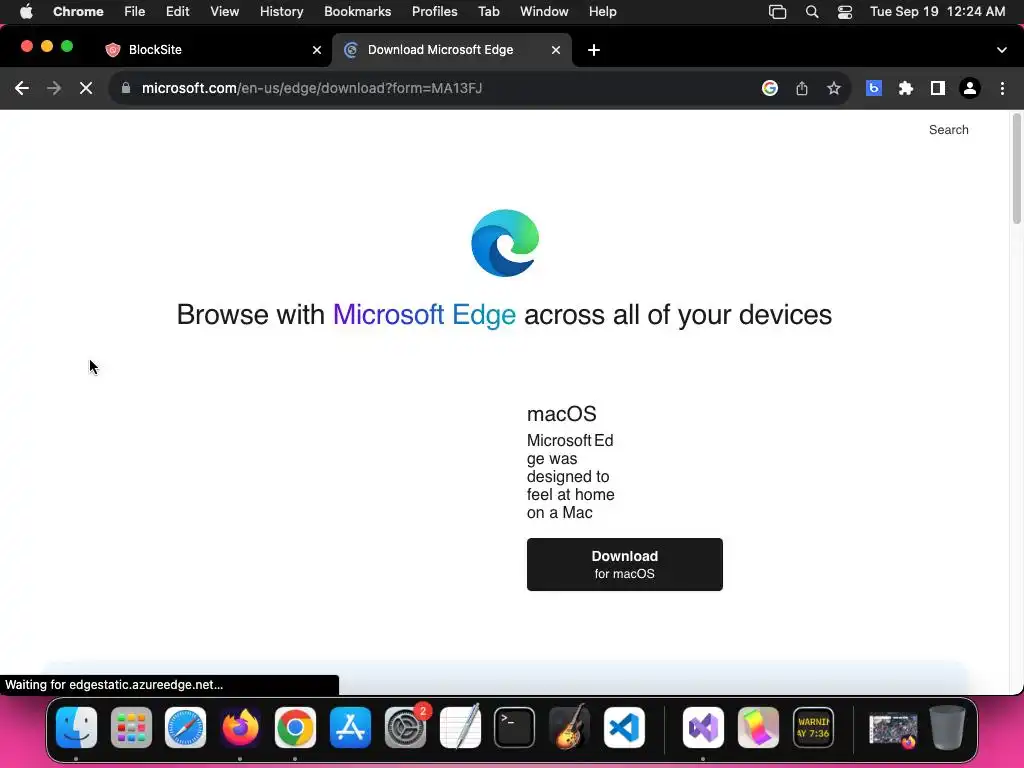Open App Store from the Dock
The image size is (1024, 768).
point(350,728)
